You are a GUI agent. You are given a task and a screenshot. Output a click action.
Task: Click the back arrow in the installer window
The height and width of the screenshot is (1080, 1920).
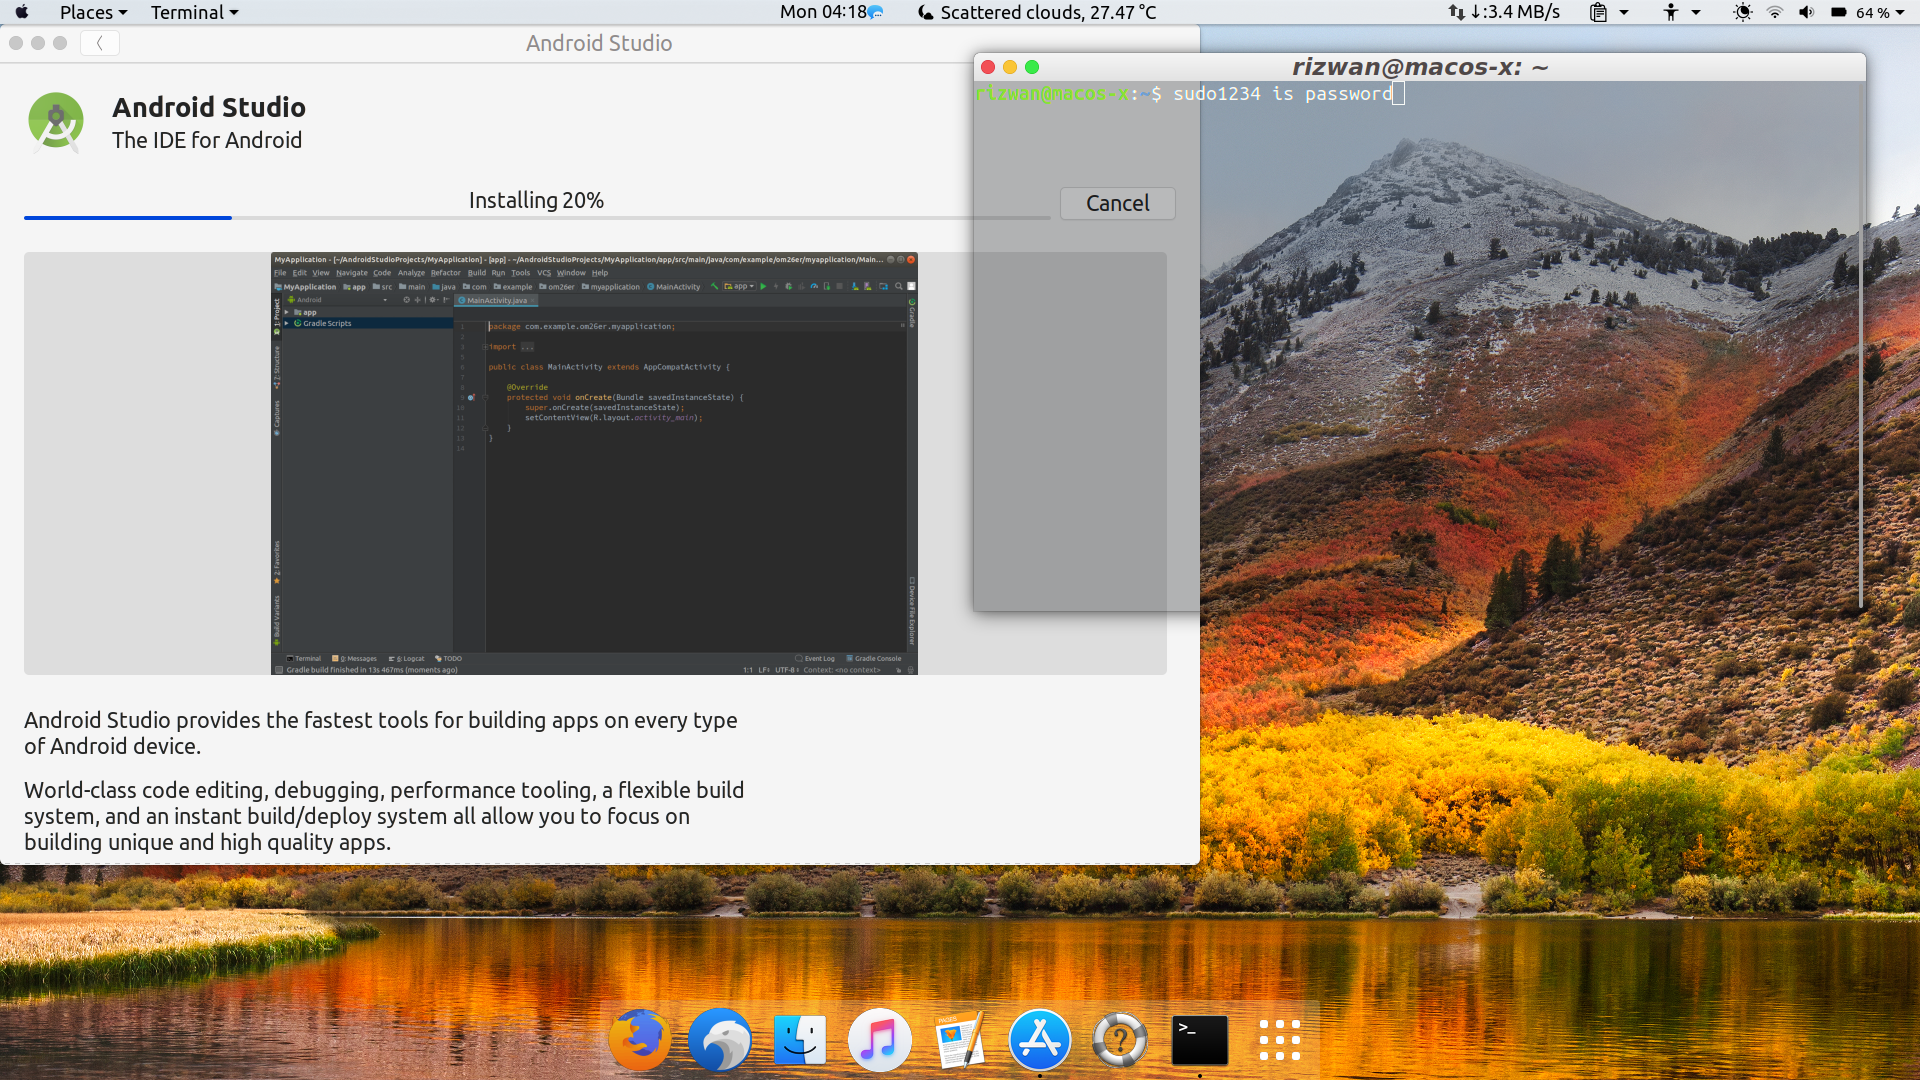click(99, 43)
